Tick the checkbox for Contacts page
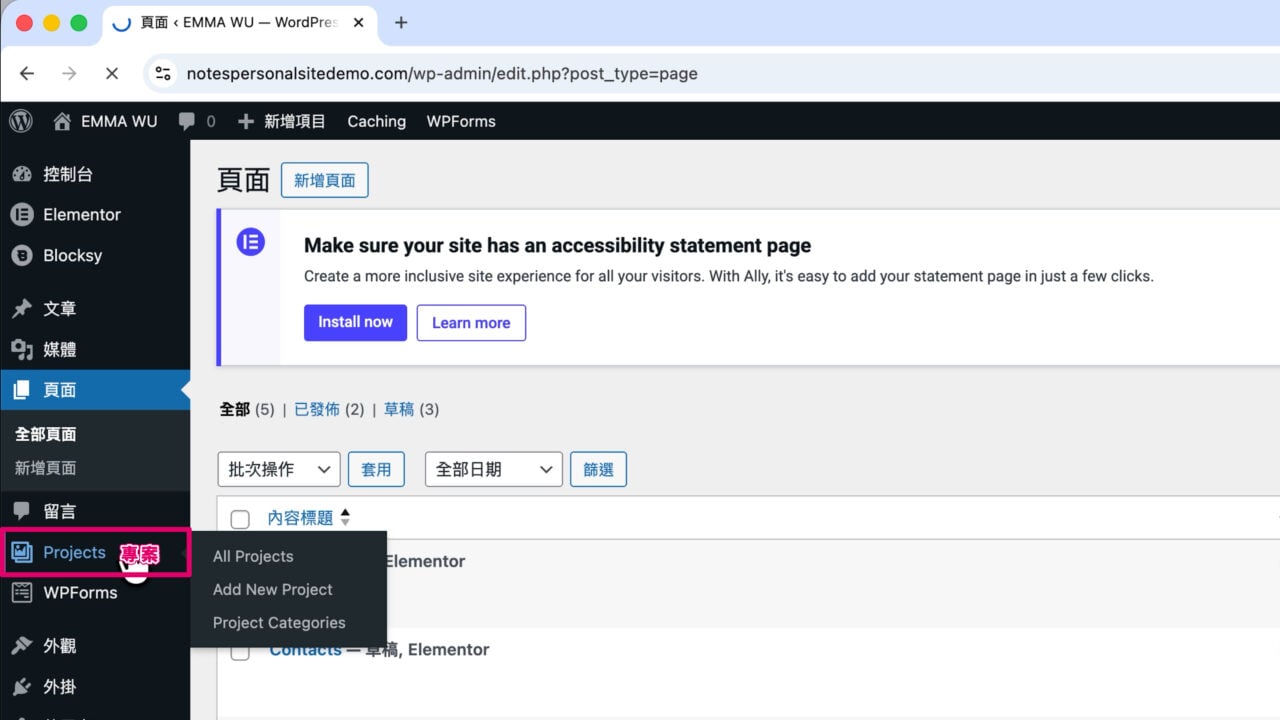Image resolution: width=1280 pixels, height=720 pixels. pos(240,652)
